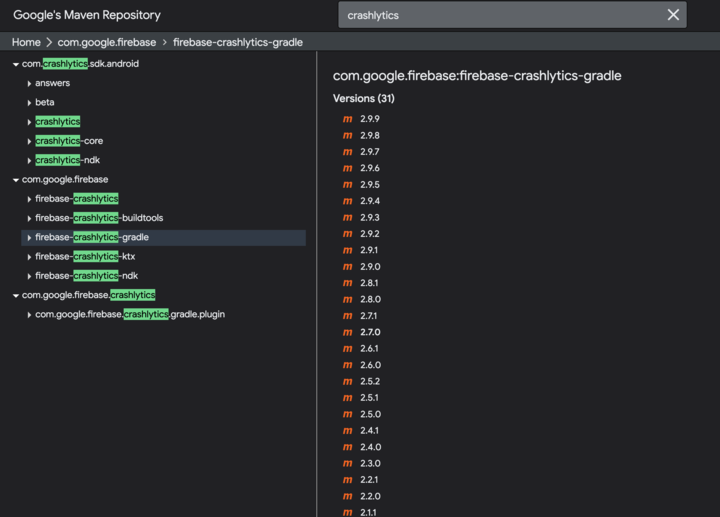Expand the answers tree node
Viewport: 720px width, 517px height.
coord(29,84)
